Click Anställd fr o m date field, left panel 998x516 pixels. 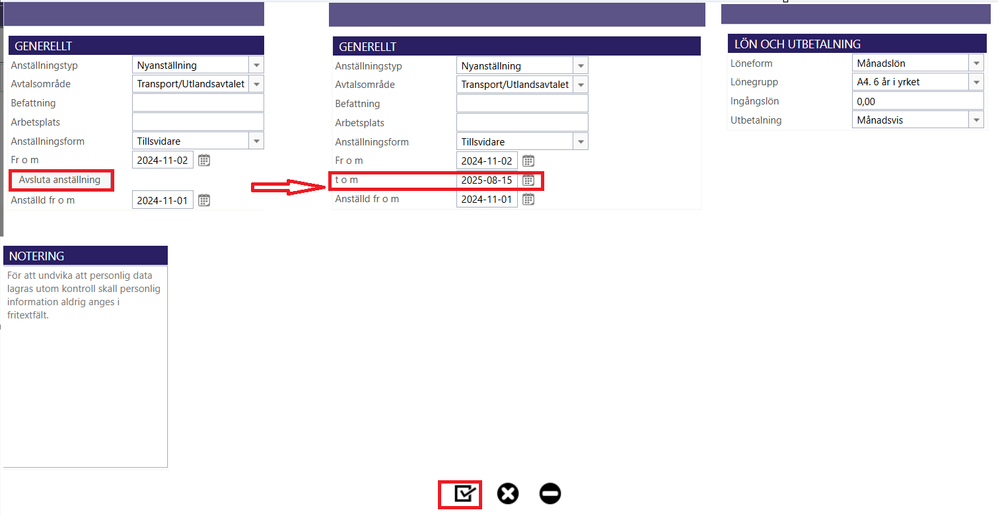163,200
